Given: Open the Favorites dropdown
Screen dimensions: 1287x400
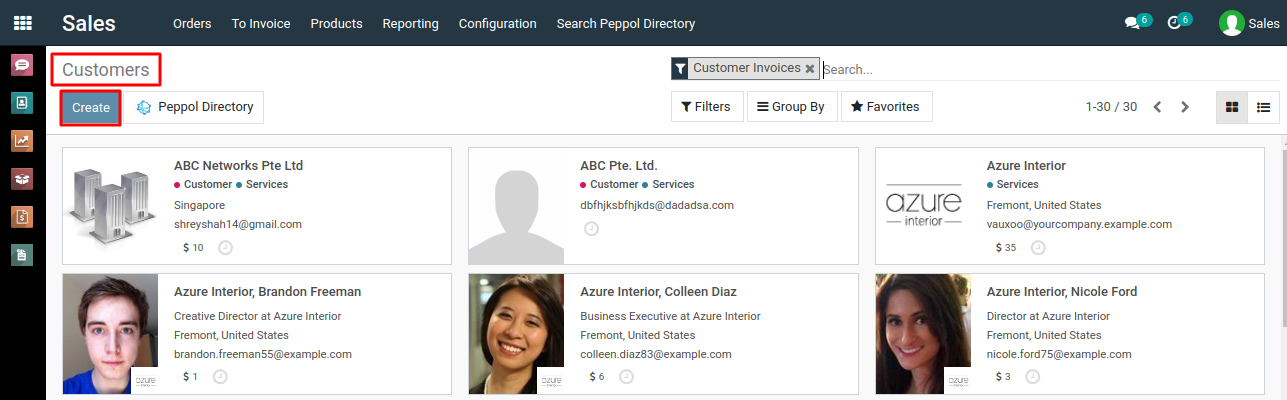Looking at the screenshot, I should [x=886, y=107].
